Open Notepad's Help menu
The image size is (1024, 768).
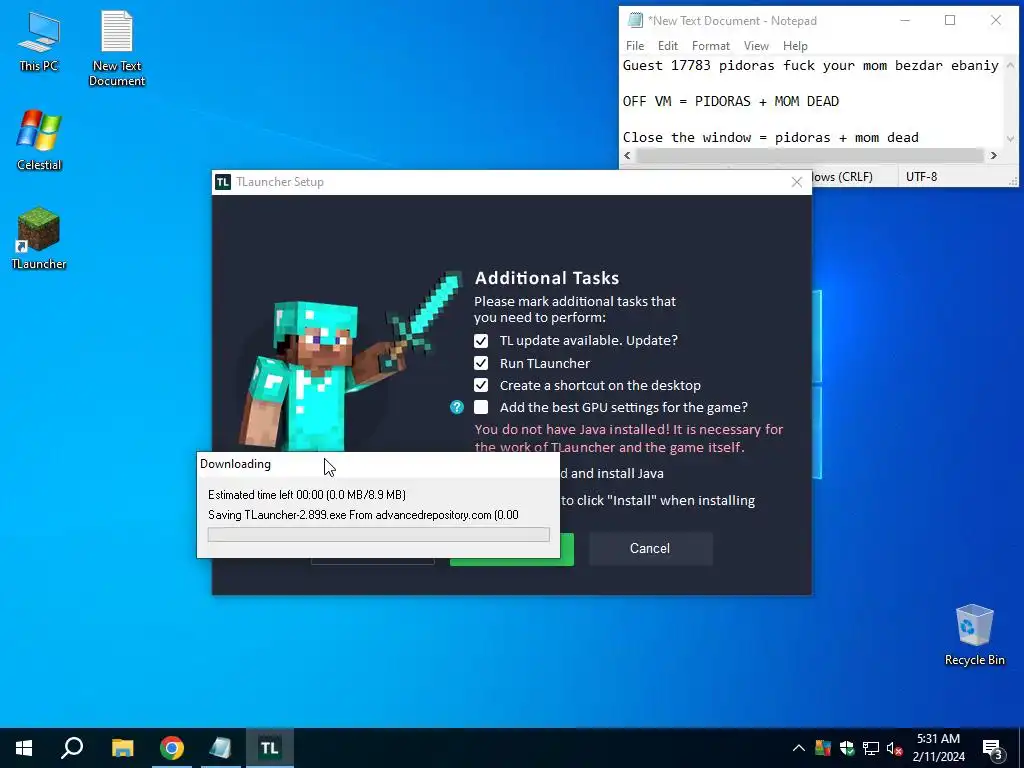click(x=795, y=46)
